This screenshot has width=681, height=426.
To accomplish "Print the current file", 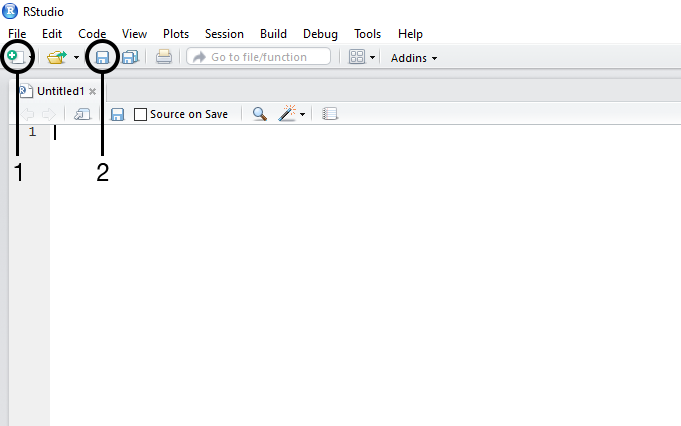I will tap(164, 57).
